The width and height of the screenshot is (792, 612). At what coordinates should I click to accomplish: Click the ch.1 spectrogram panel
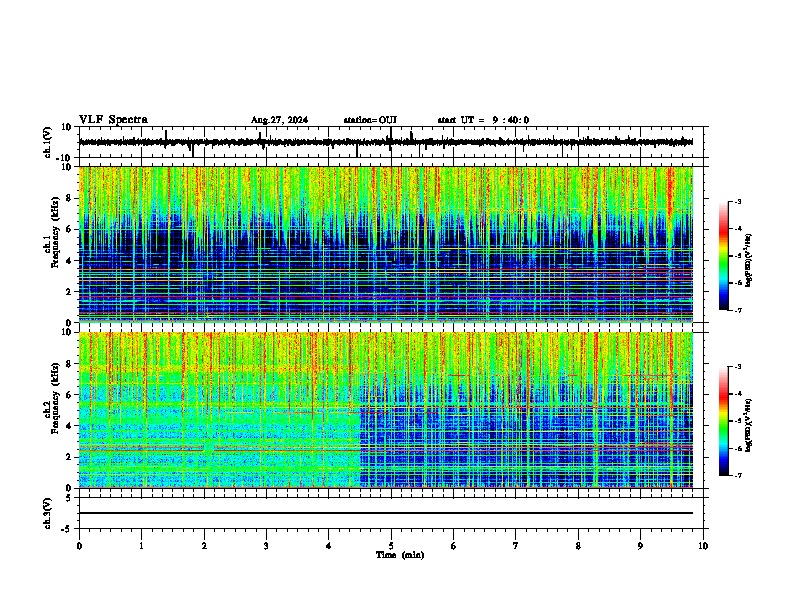point(385,244)
